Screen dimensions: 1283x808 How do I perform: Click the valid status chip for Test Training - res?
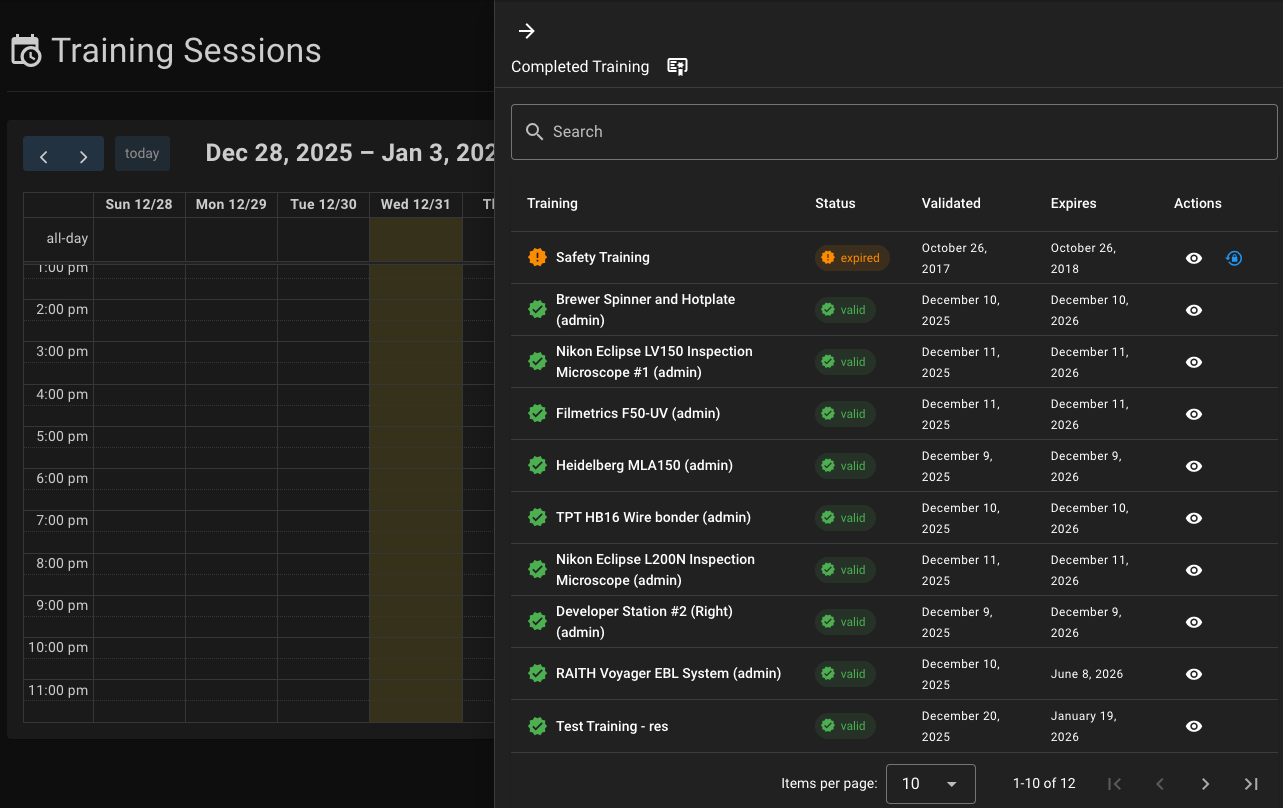point(845,726)
